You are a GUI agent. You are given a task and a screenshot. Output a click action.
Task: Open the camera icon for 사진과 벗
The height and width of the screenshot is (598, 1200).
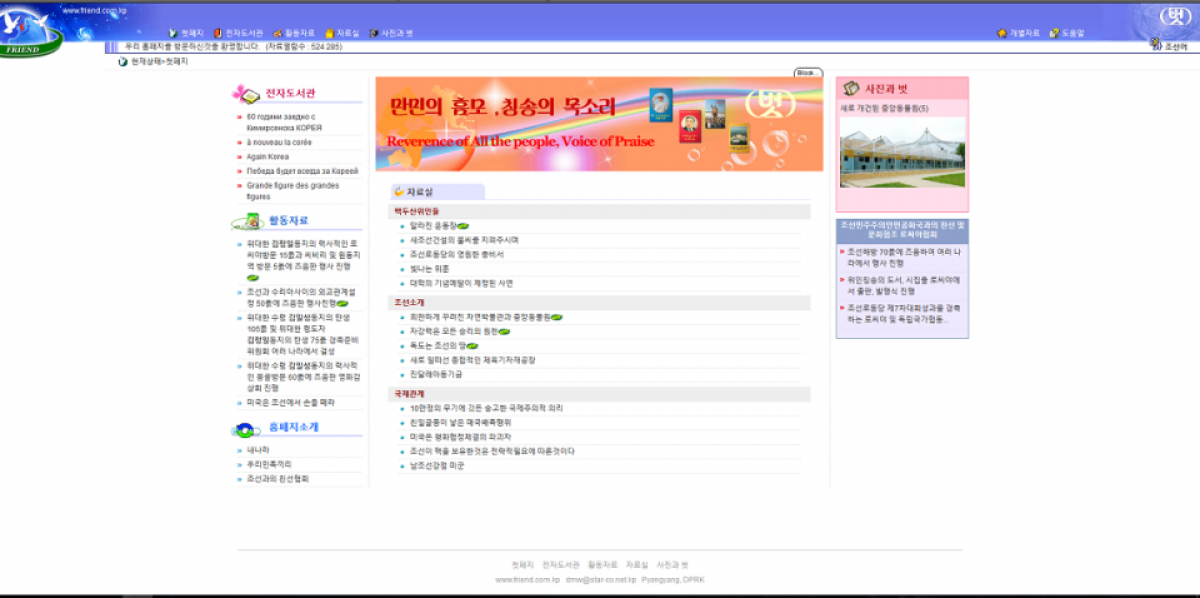[x=375, y=30]
